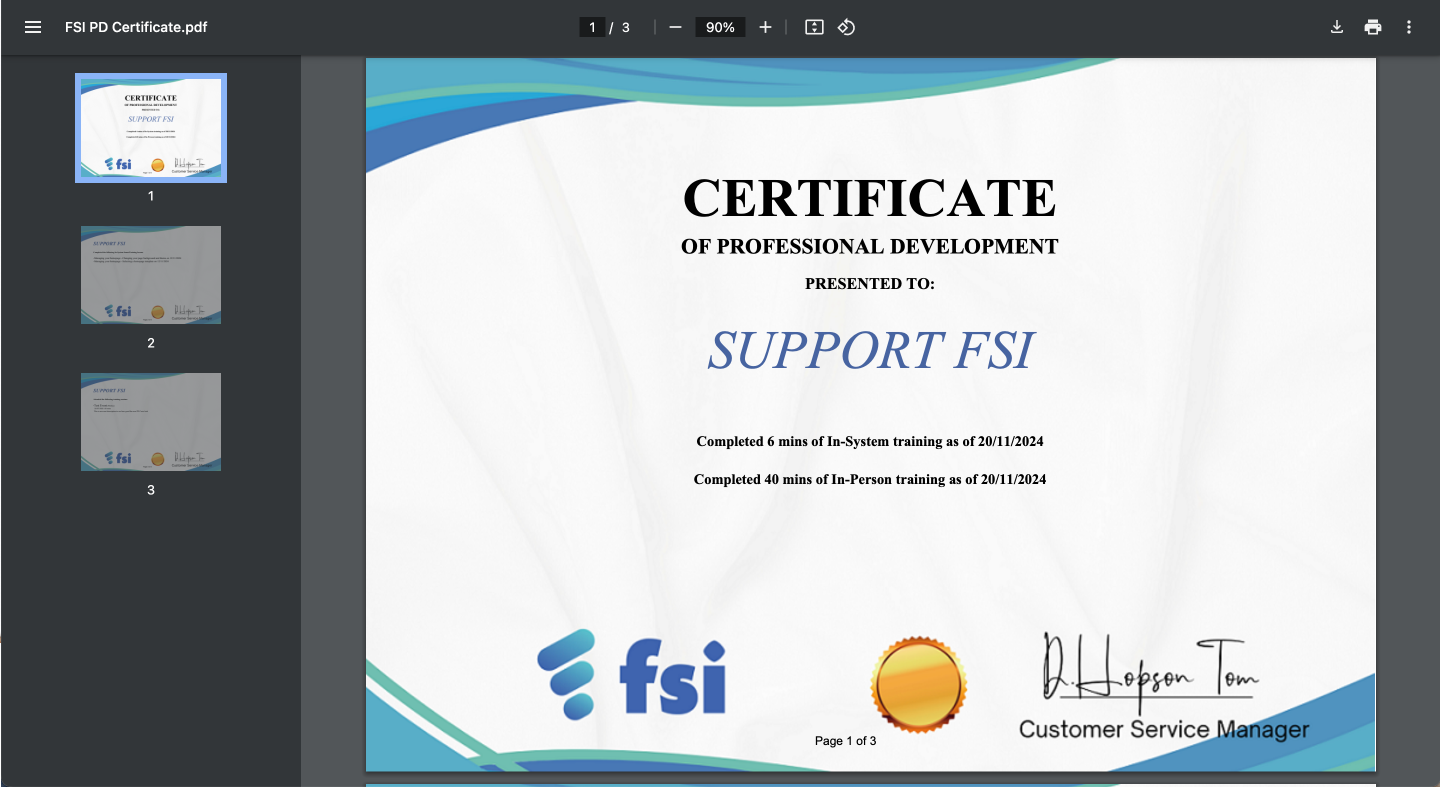Click the zoom in plus button
This screenshot has height=787, width=1440.
(765, 27)
